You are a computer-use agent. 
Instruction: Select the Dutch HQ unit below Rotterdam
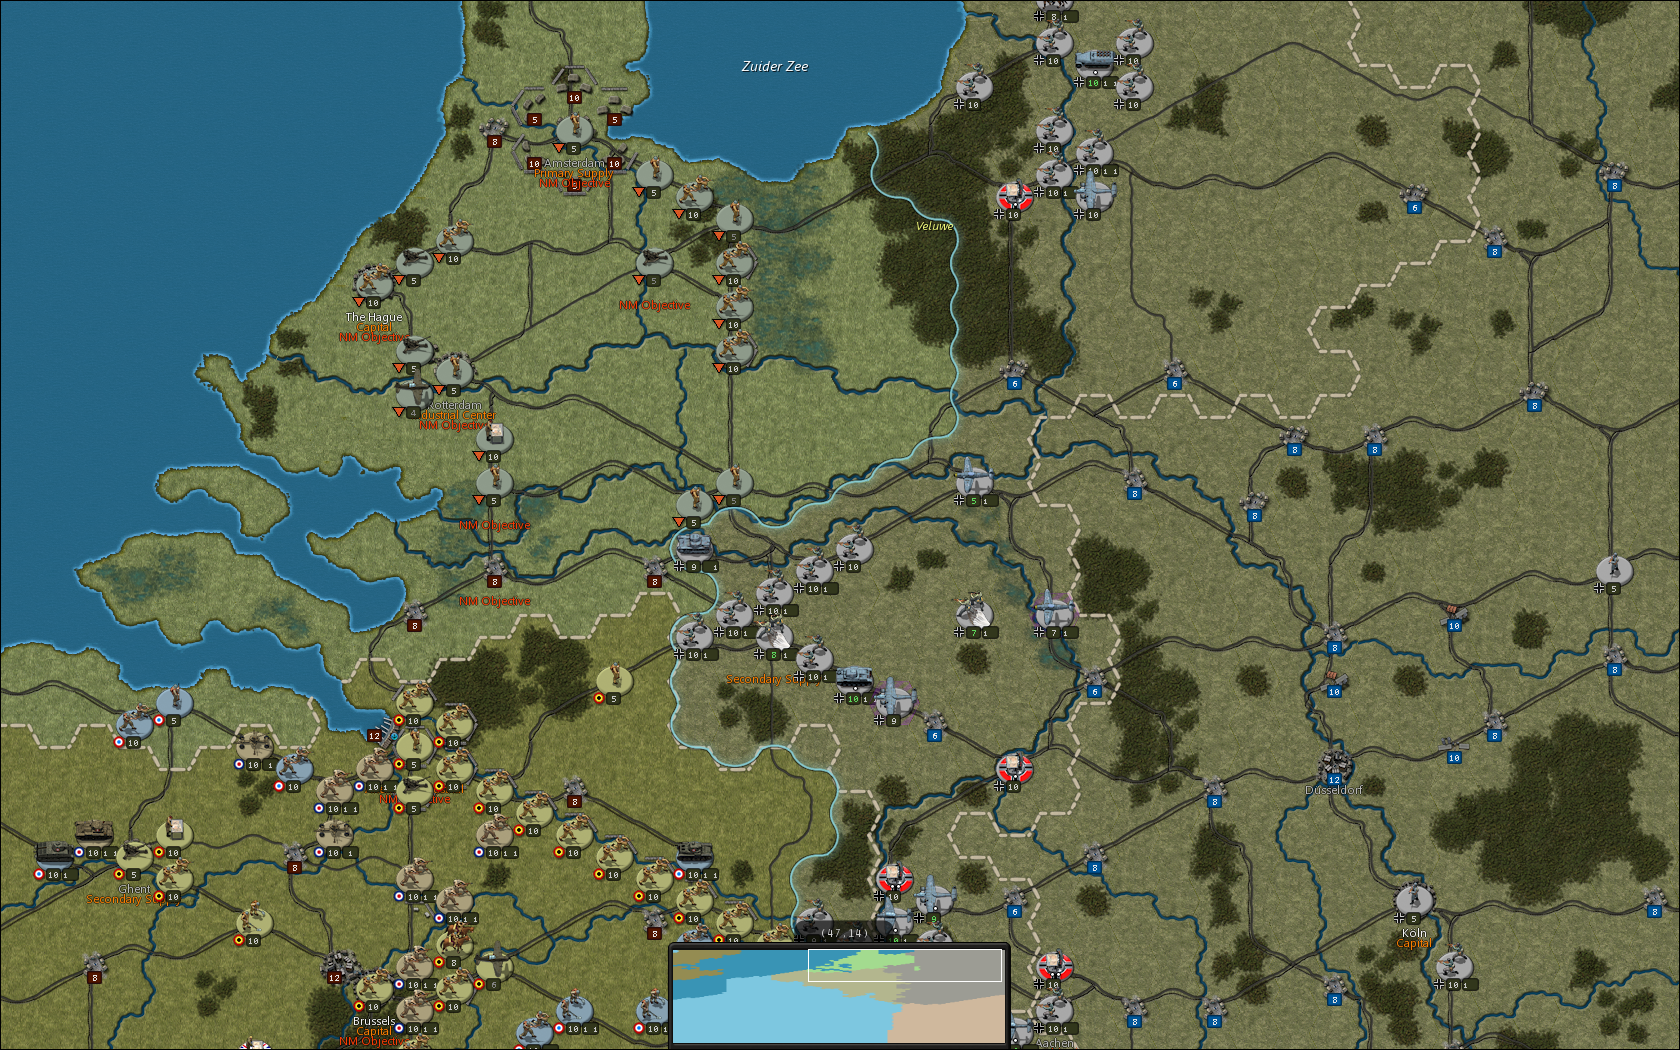point(494,437)
